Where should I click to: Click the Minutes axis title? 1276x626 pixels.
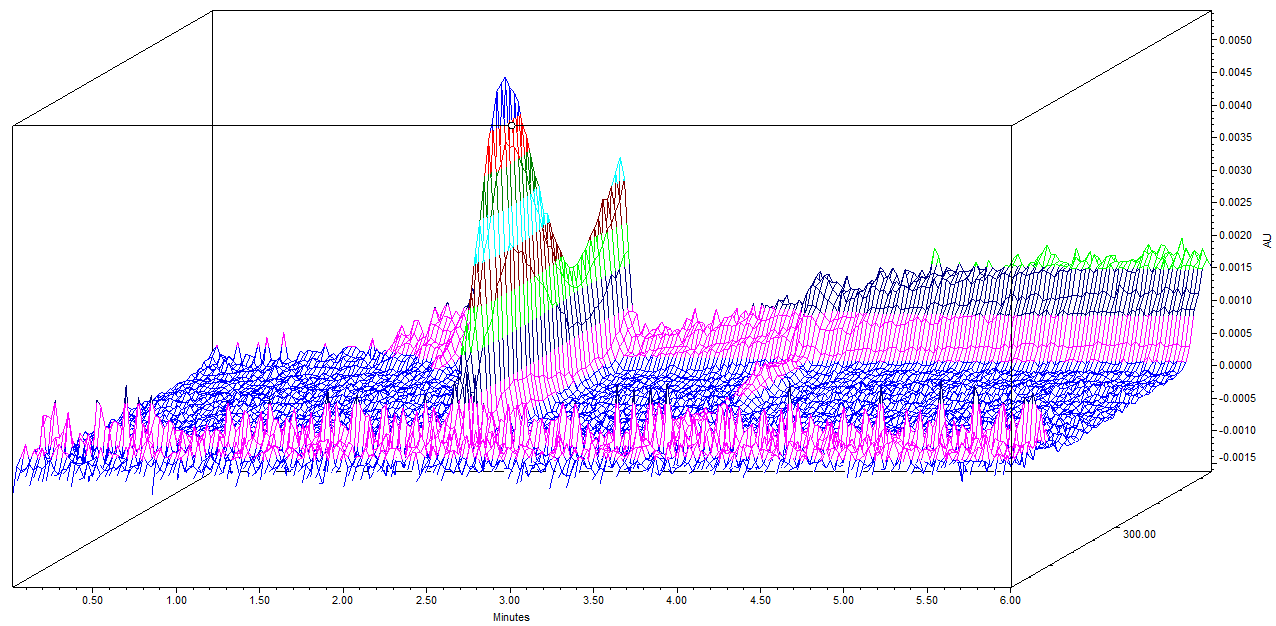tap(511, 617)
